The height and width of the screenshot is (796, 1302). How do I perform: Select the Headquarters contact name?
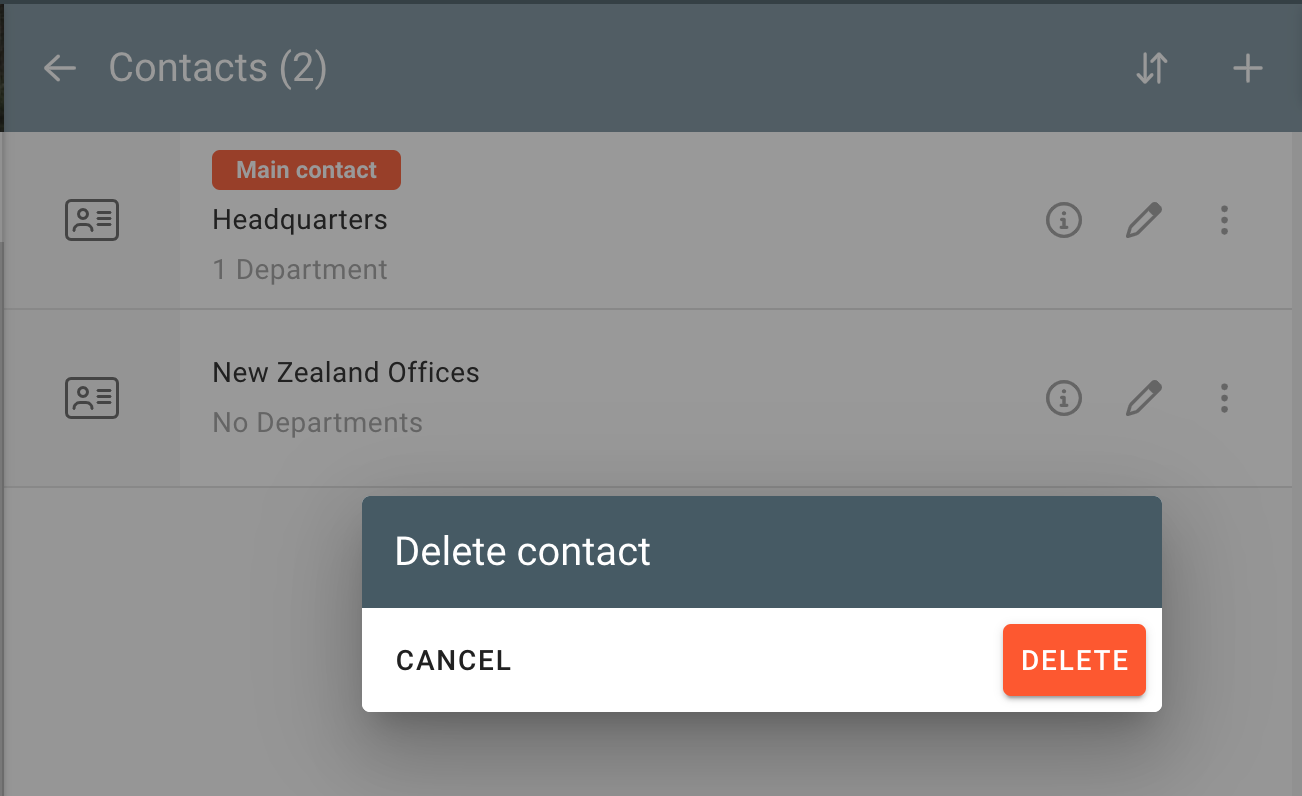tap(300, 220)
